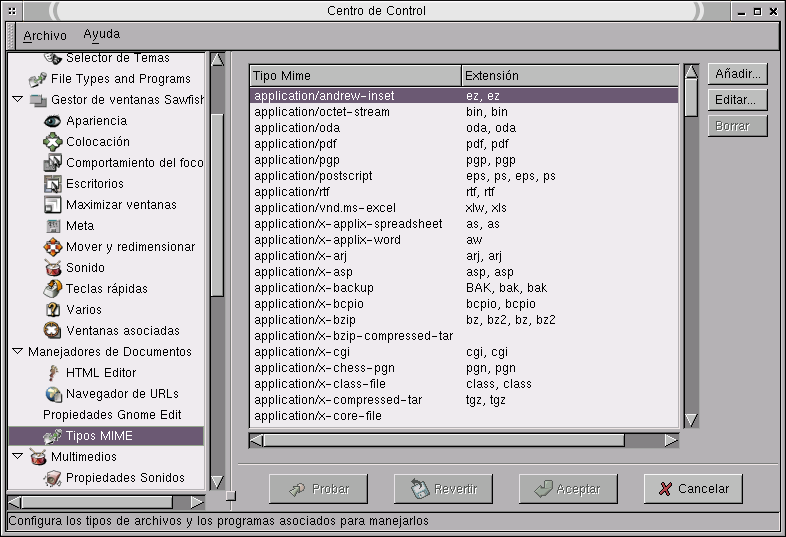
Task: Select Propiedades Gnome Edit tree item
Action: coord(112,415)
